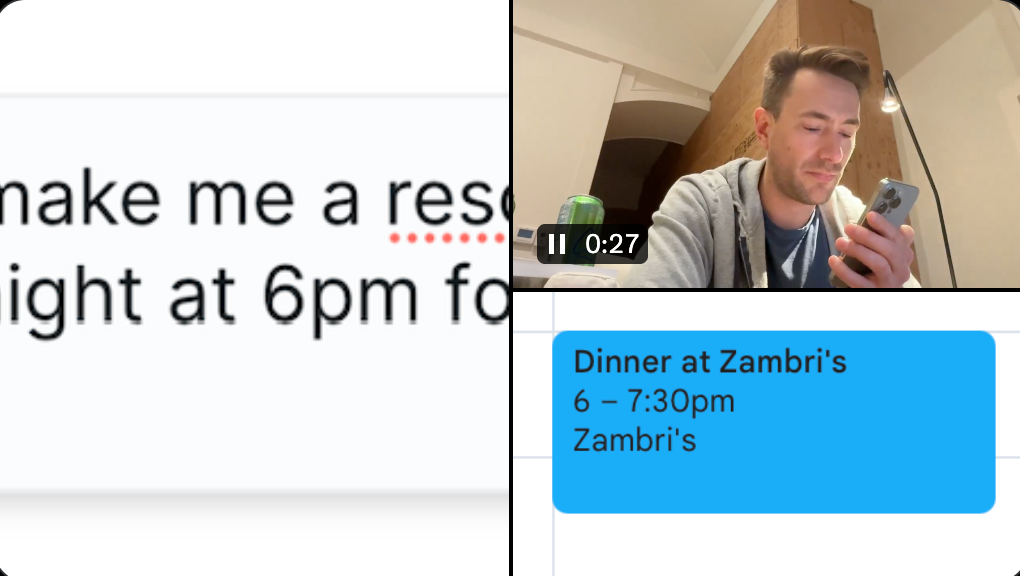
Task: Click the 6 – 7:30pm event time
Action: tap(654, 401)
